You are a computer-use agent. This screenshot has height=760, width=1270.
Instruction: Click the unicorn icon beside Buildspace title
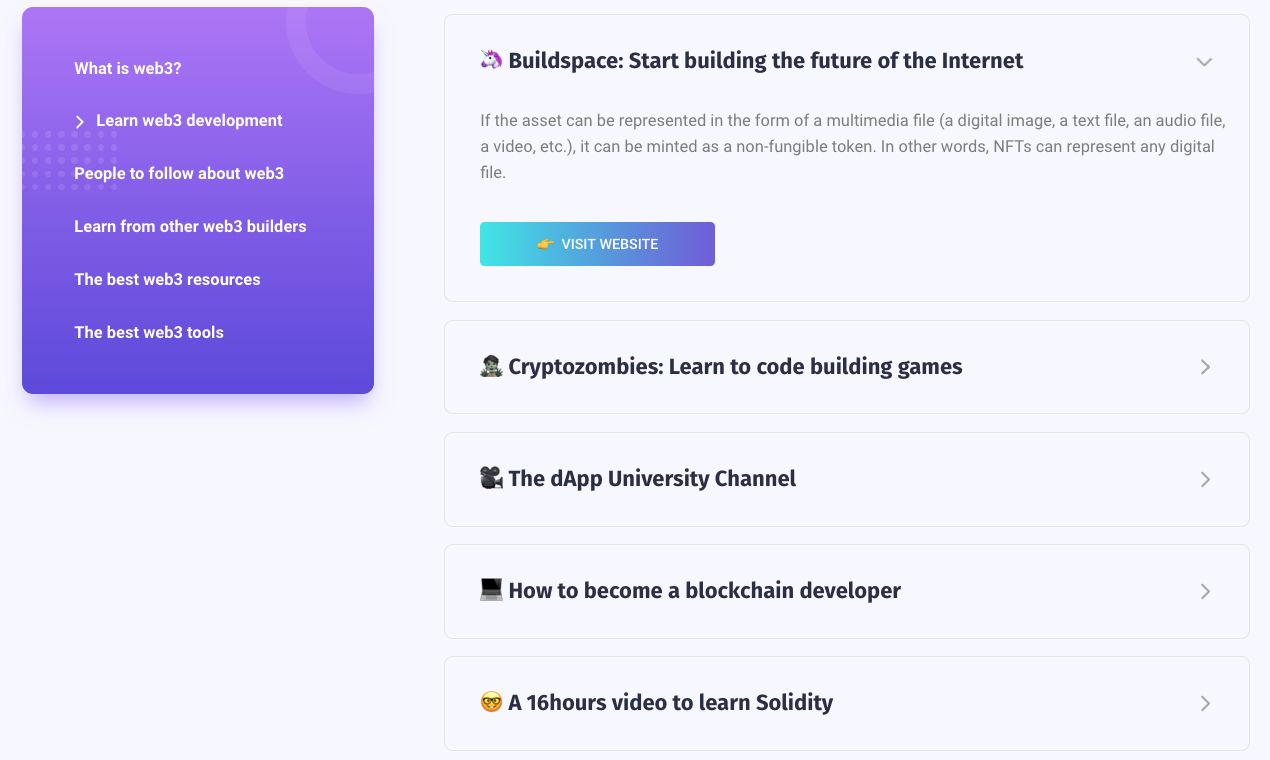click(x=489, y=60)
